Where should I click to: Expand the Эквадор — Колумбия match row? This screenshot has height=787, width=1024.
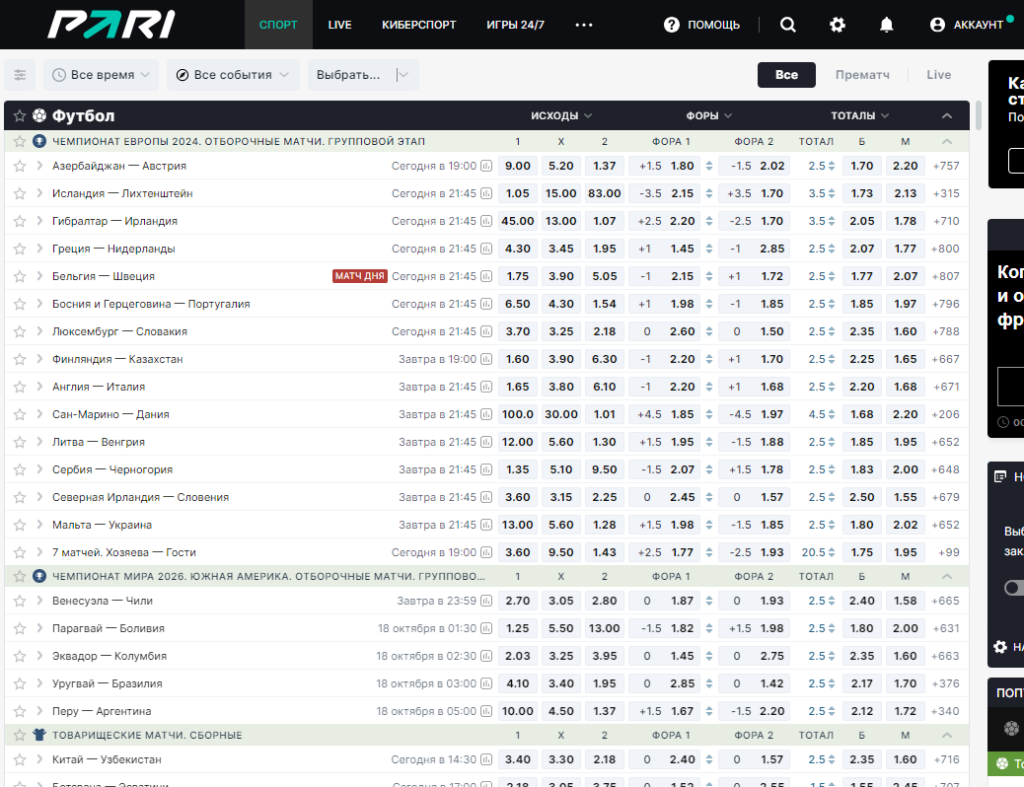[40, 656]
